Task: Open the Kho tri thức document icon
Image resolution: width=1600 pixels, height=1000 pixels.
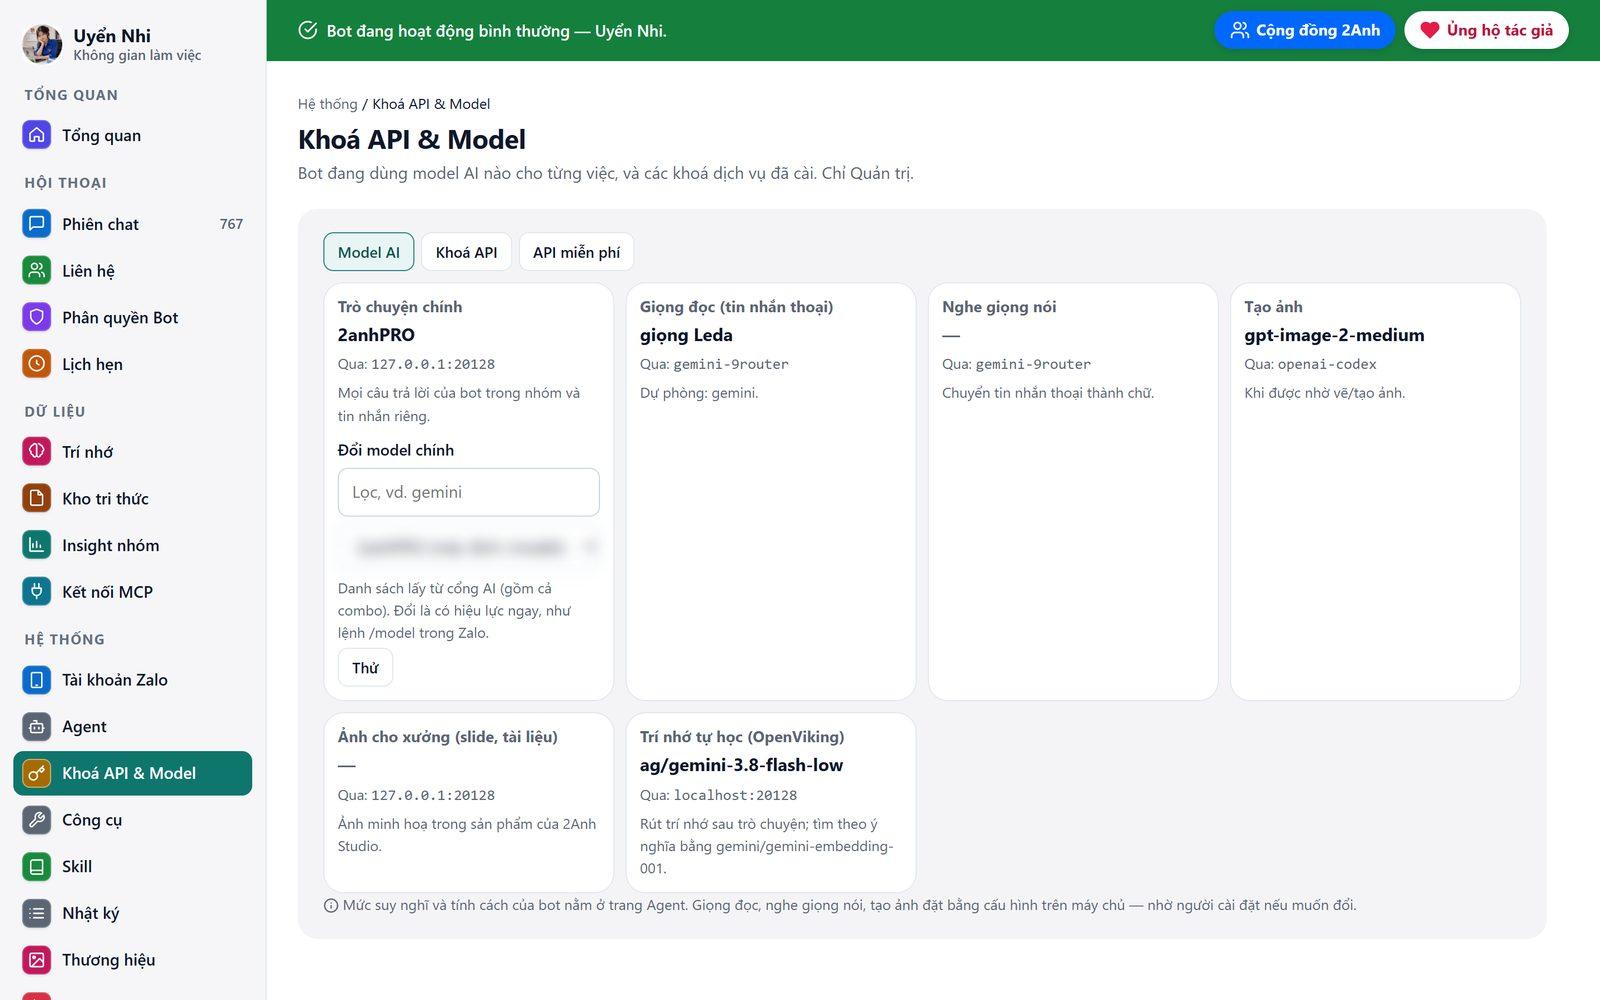Action: coord(37,498)
